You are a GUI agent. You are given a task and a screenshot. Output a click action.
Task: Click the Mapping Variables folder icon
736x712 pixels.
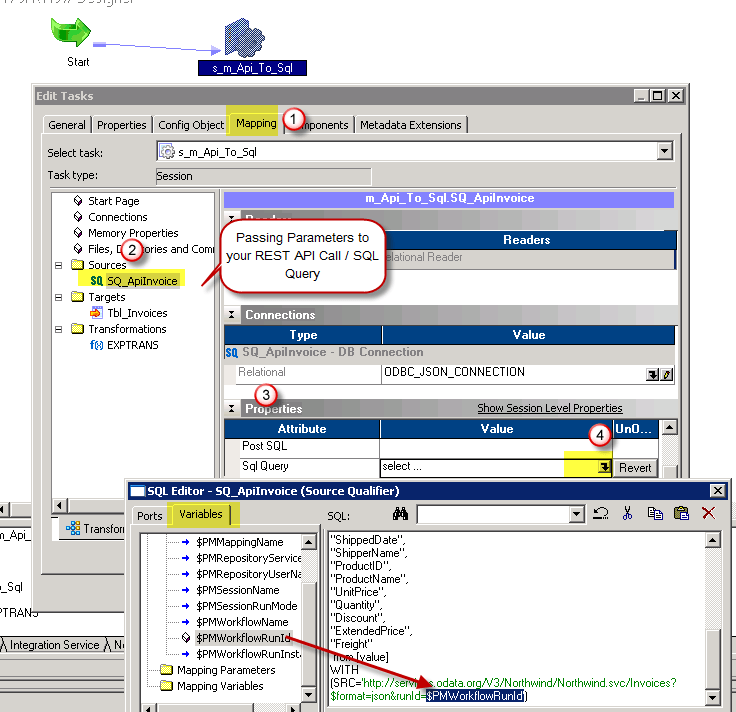166,686
